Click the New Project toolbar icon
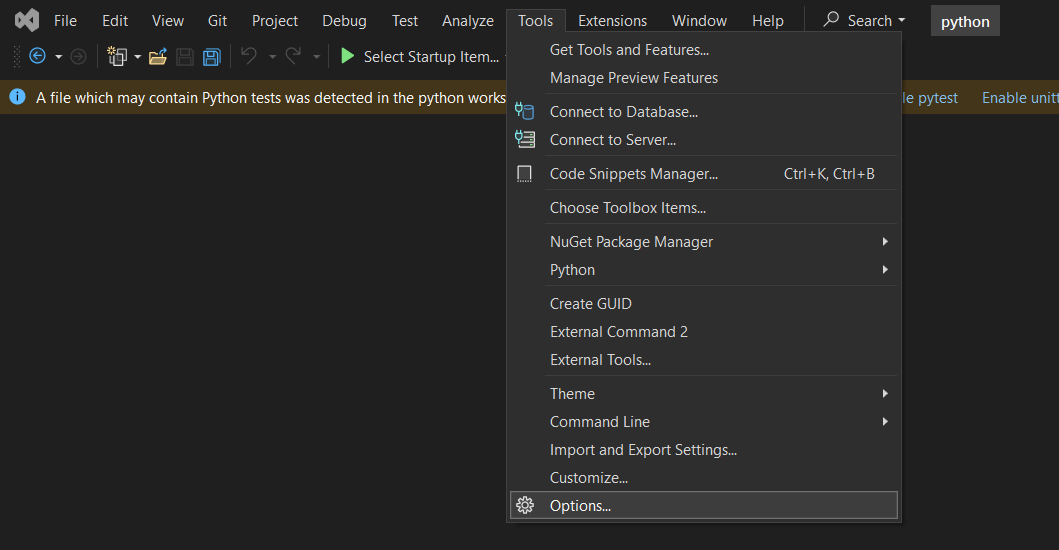1059x550 pixels. pyautogui.click(x=118, y=57)
